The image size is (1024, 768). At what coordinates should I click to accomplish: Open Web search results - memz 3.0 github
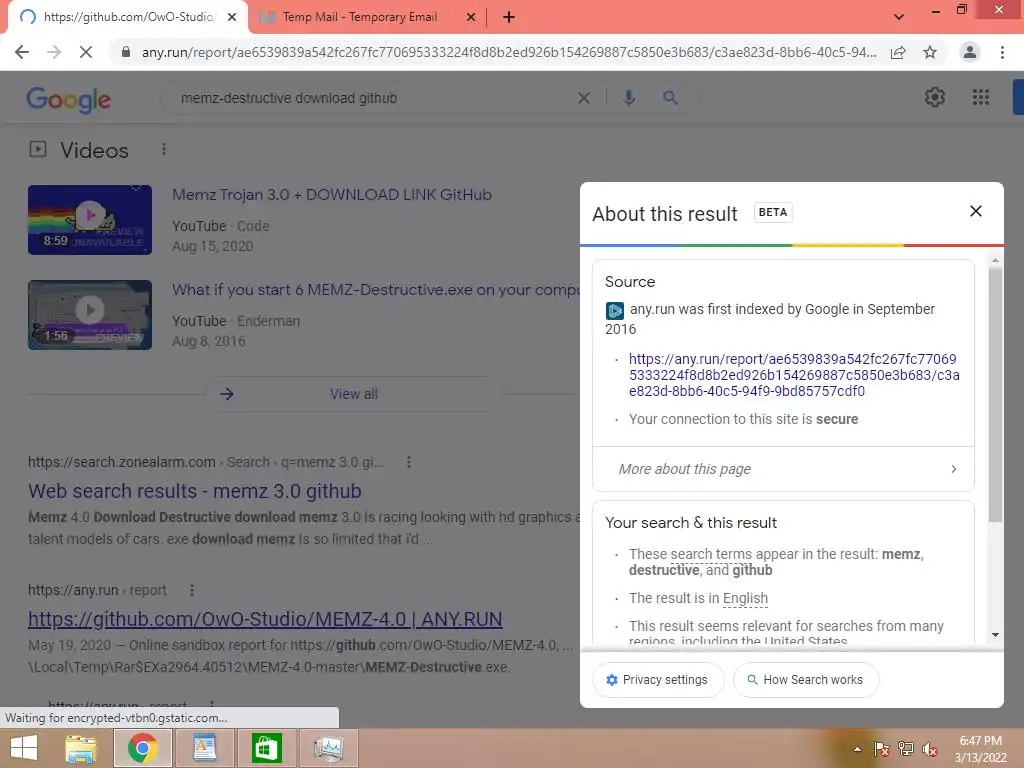pyautogui.click(x=195, y=491)
